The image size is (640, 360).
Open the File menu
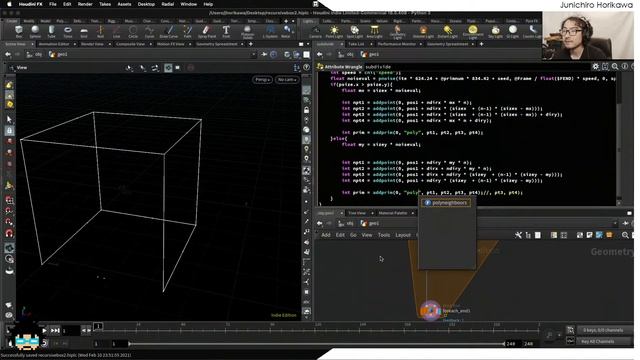53,4
